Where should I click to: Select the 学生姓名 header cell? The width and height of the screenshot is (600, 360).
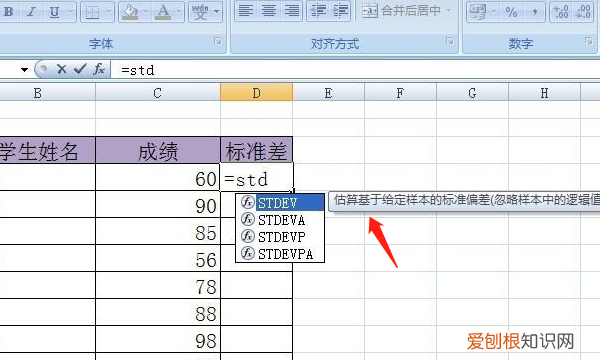47,151
